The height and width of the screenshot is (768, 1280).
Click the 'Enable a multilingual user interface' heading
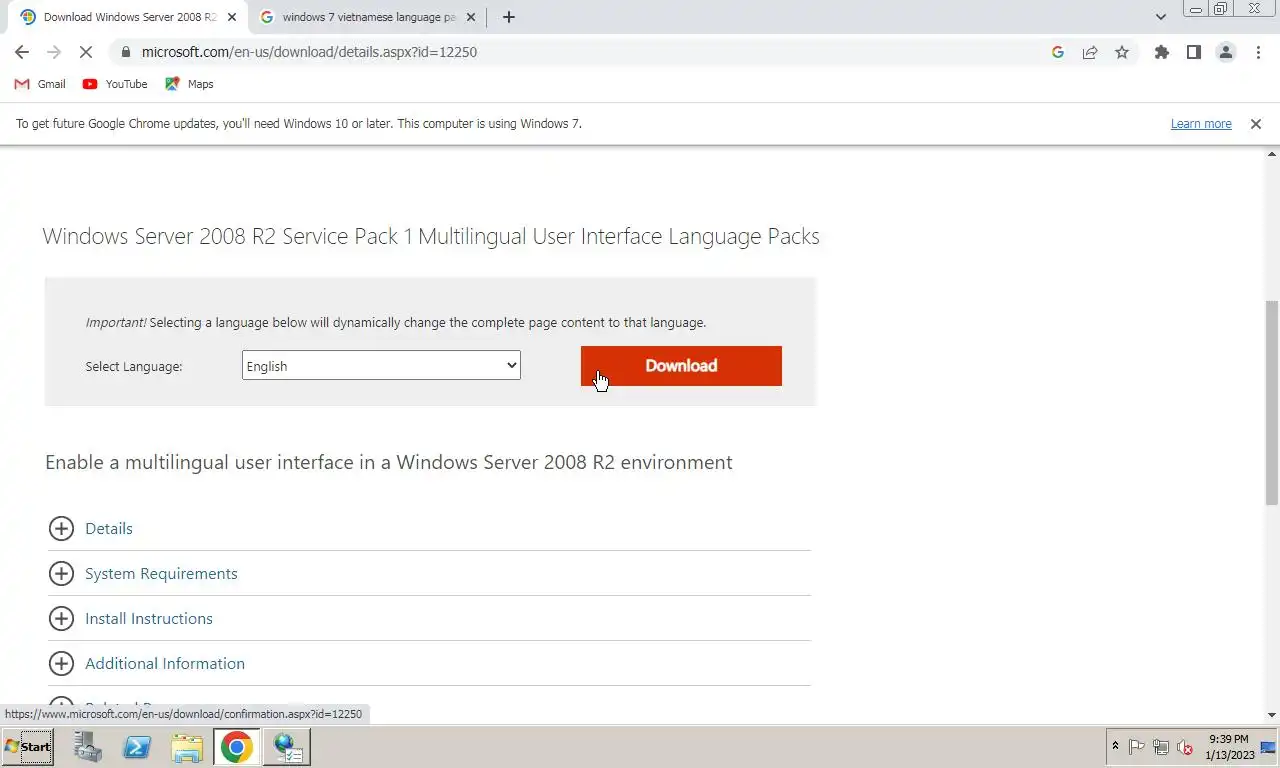coord(389,462)
